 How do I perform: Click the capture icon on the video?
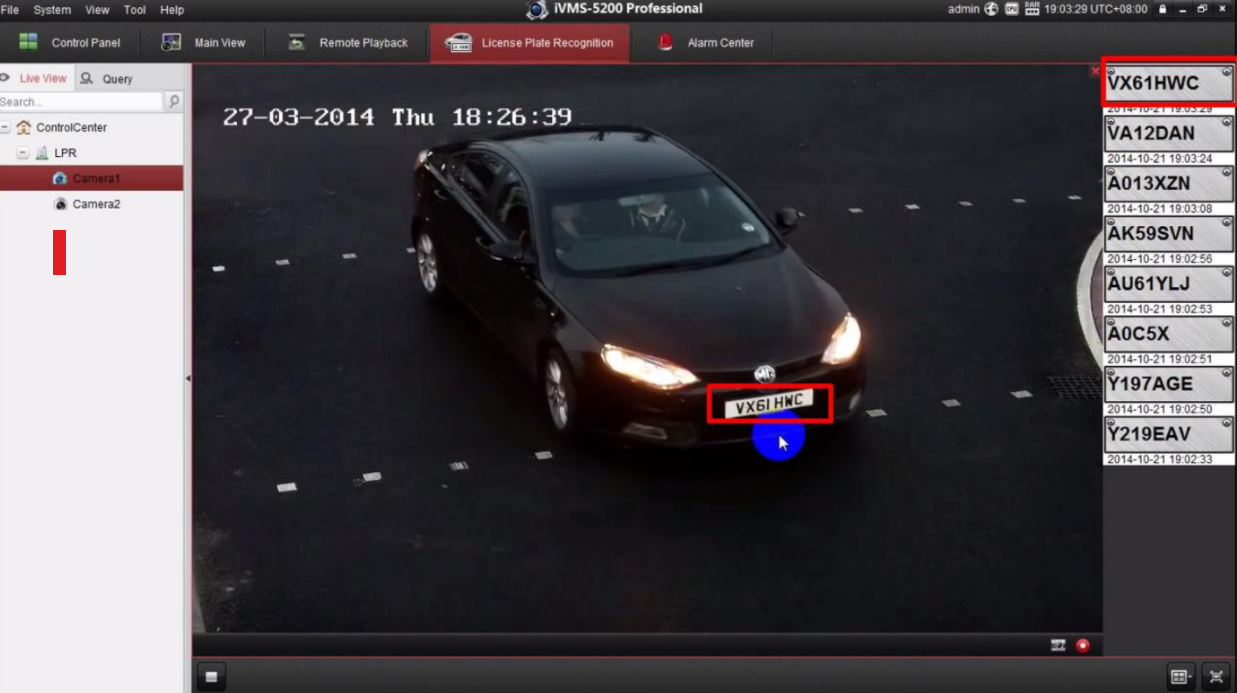[1057, 645]
